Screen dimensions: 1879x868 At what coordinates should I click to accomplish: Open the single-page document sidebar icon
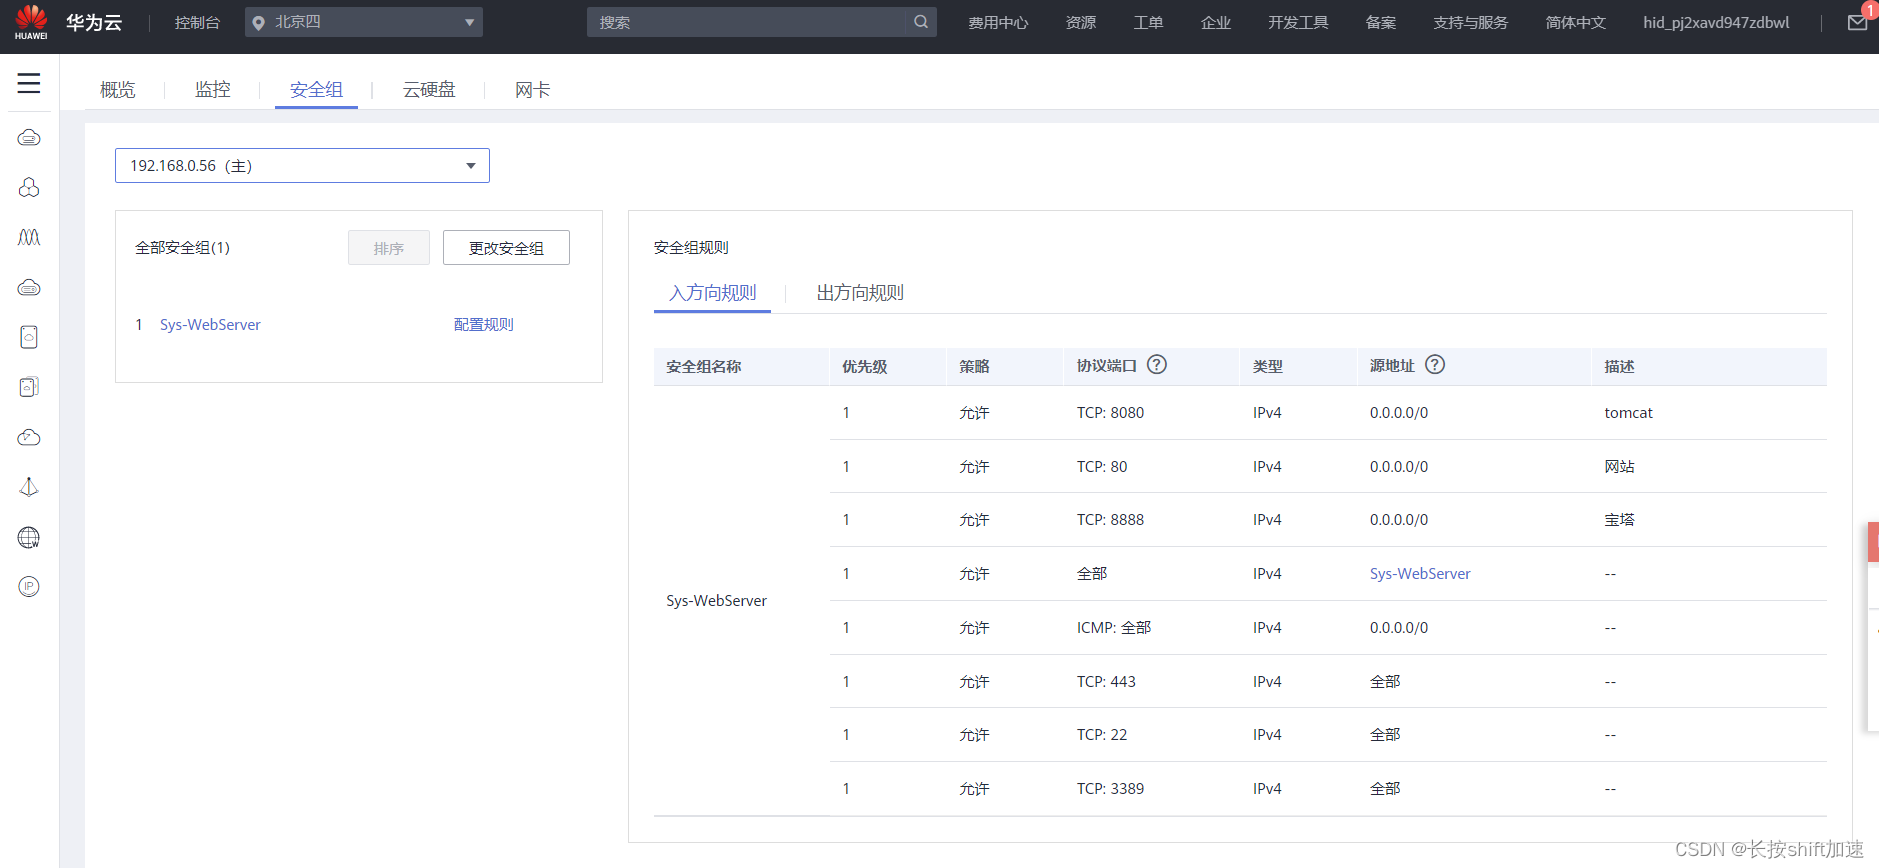(29, 337)
